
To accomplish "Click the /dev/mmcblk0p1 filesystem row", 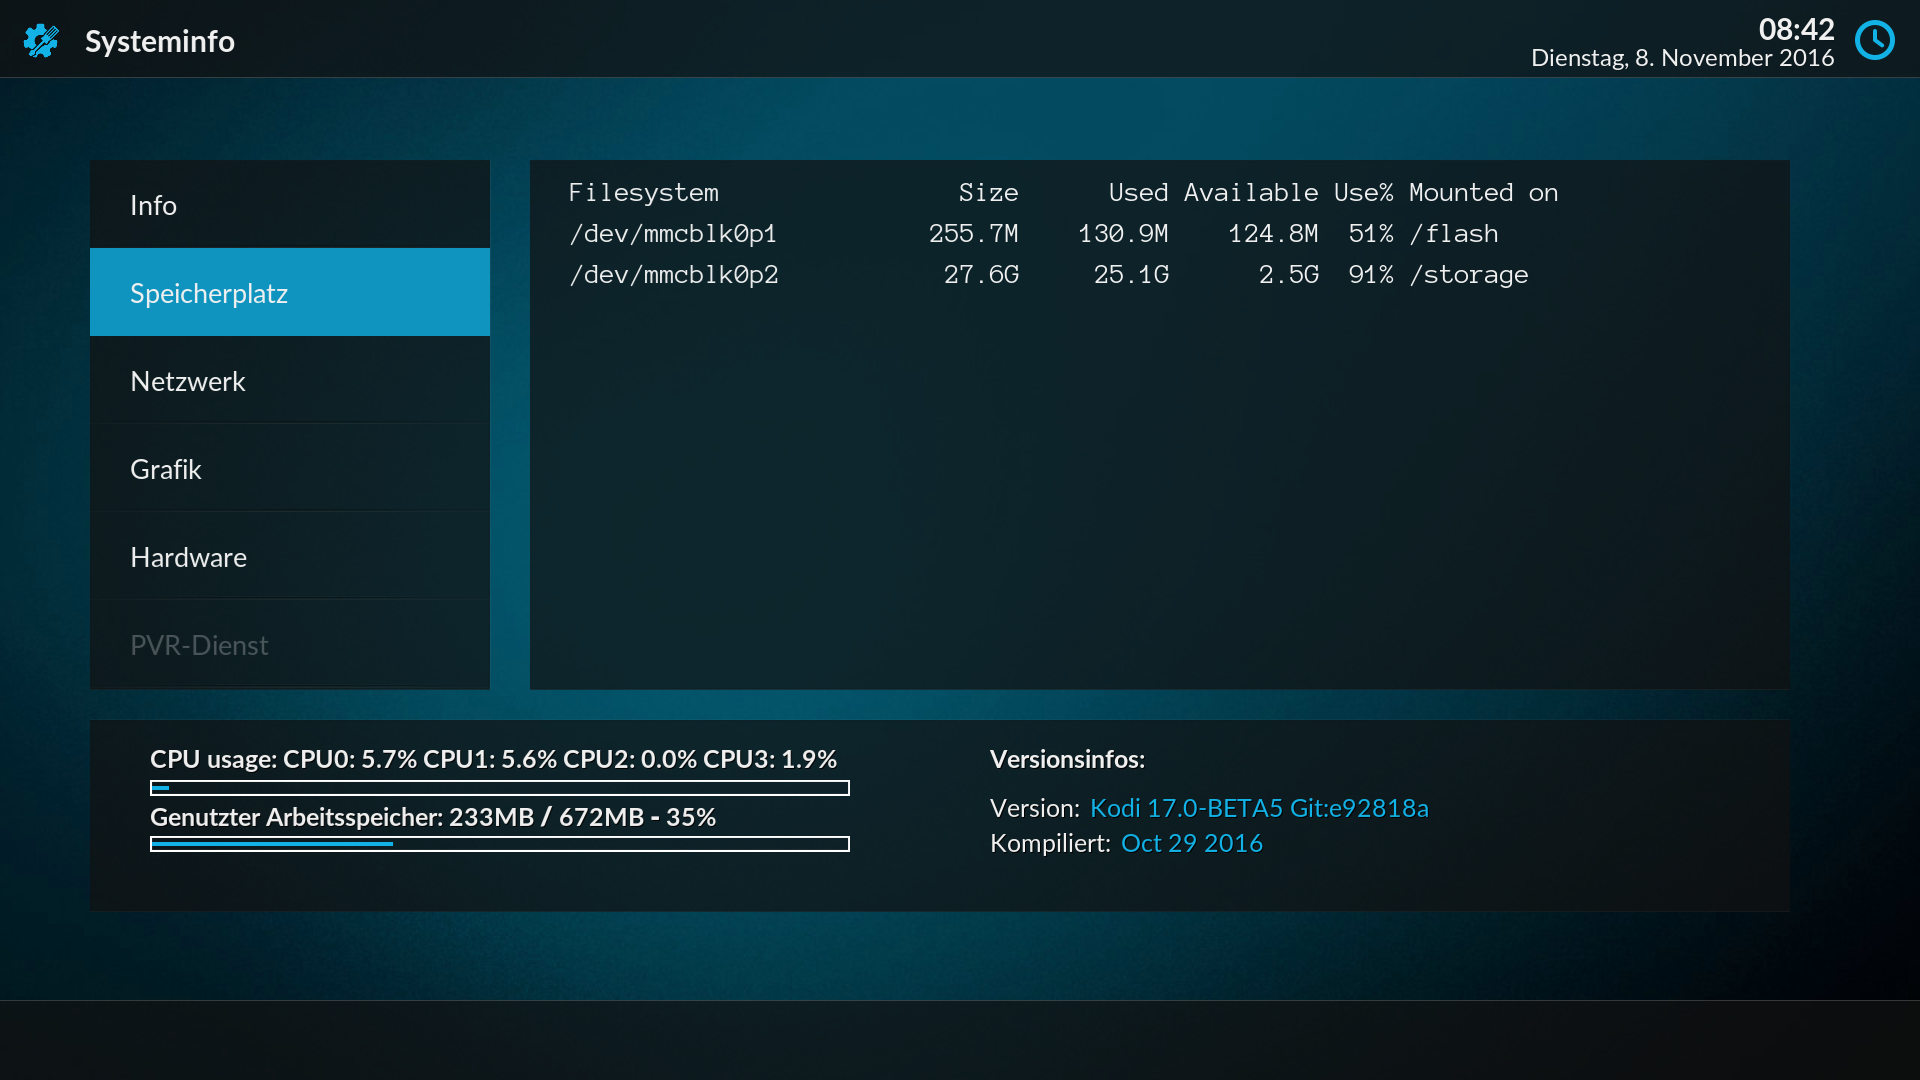I will pyautogui.click(x=1032, y=234).
